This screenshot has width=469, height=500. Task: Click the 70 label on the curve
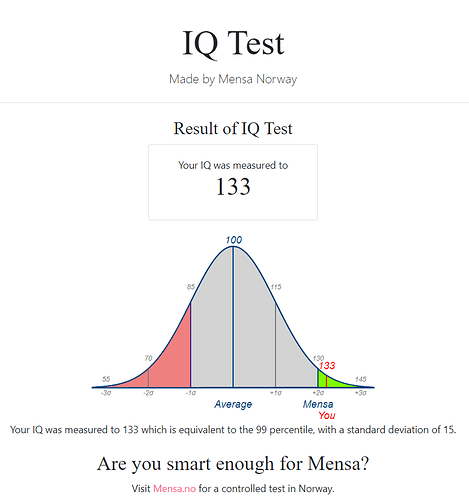click(x=148, y=358)
